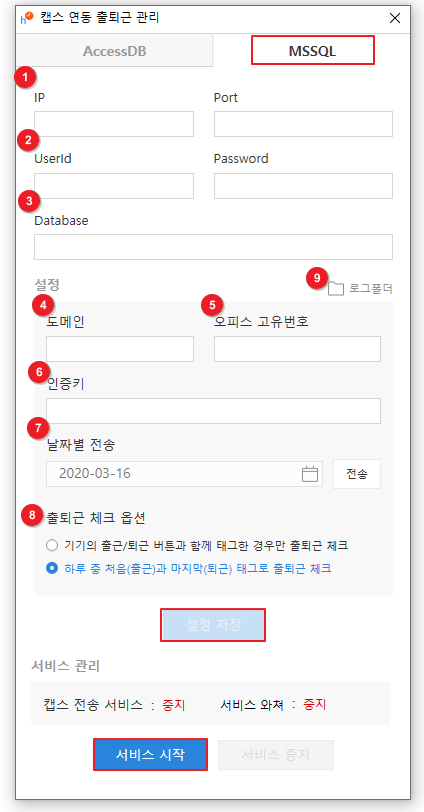Click the app logo in title bar
Image resolution: width=424 pixels, height=812 pixels.
(26, 18)
